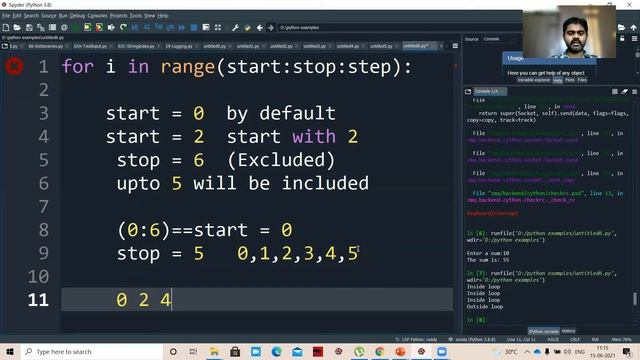Image resolution: width=640 pixels, height=360 pixels.
Task: Place cursor on line 11 after '0 2 4'
Action: pyautogui.click(x=172, y=300)
